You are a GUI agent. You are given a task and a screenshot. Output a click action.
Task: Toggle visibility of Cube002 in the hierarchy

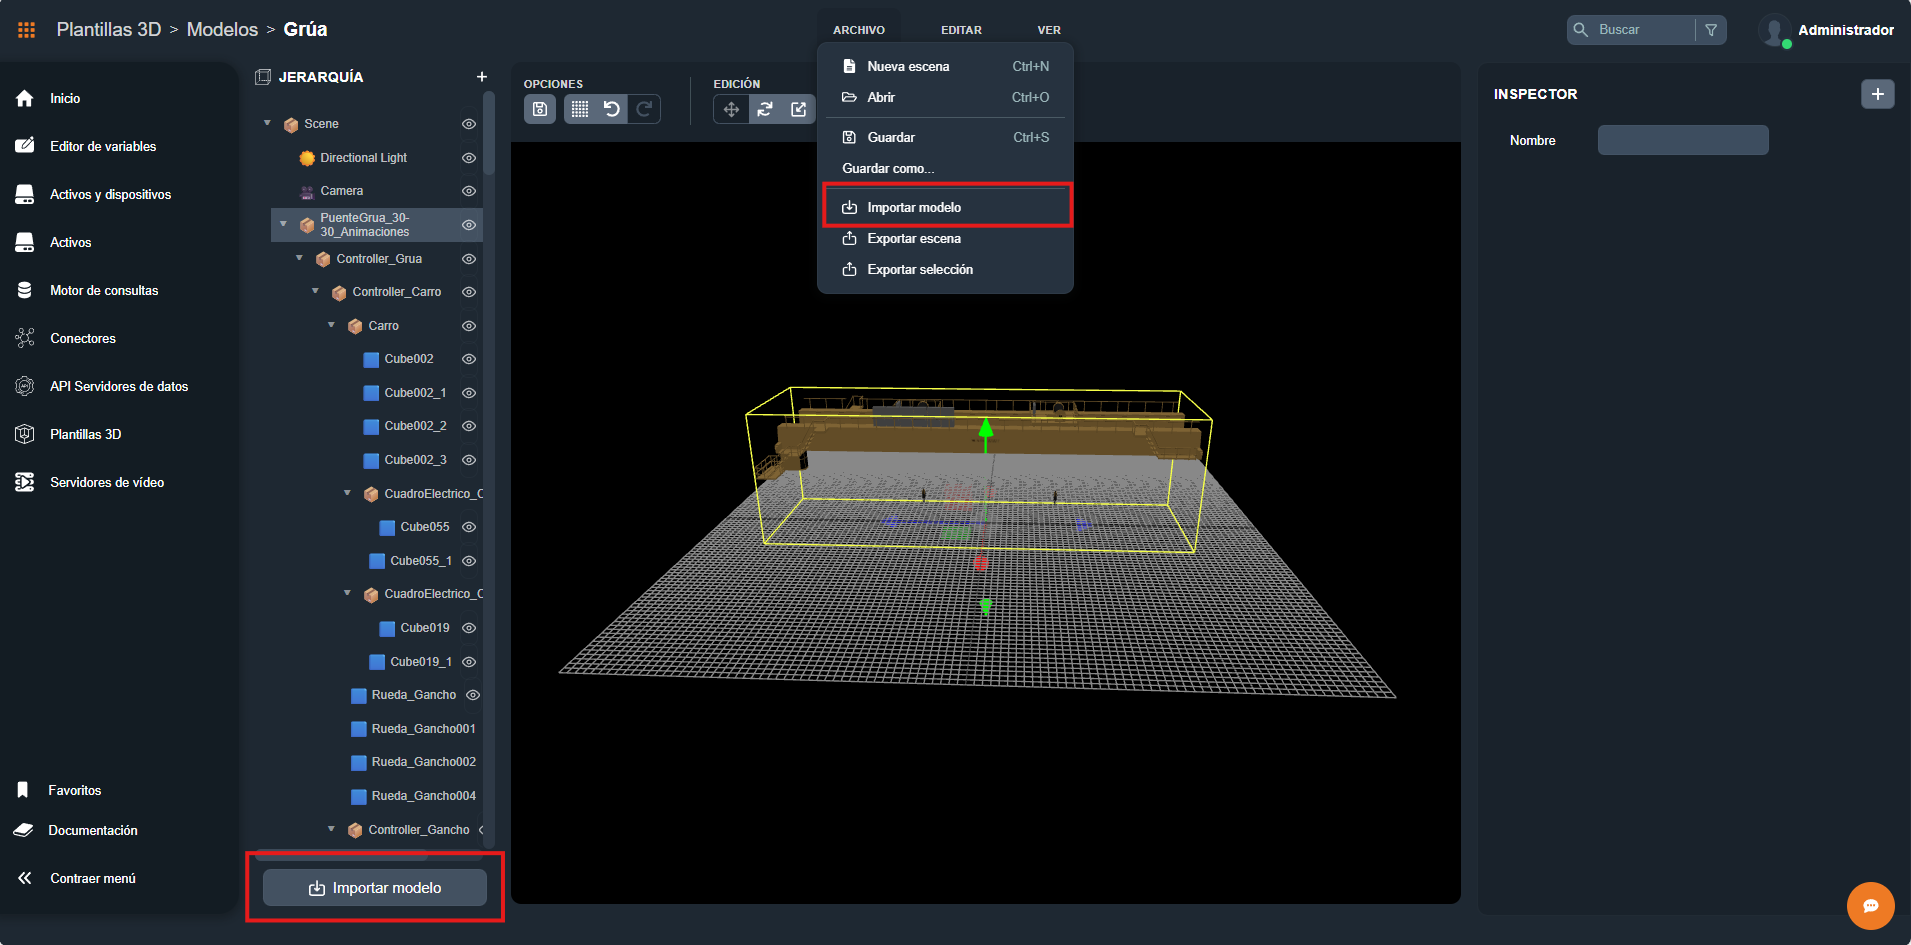click(469, 359)
